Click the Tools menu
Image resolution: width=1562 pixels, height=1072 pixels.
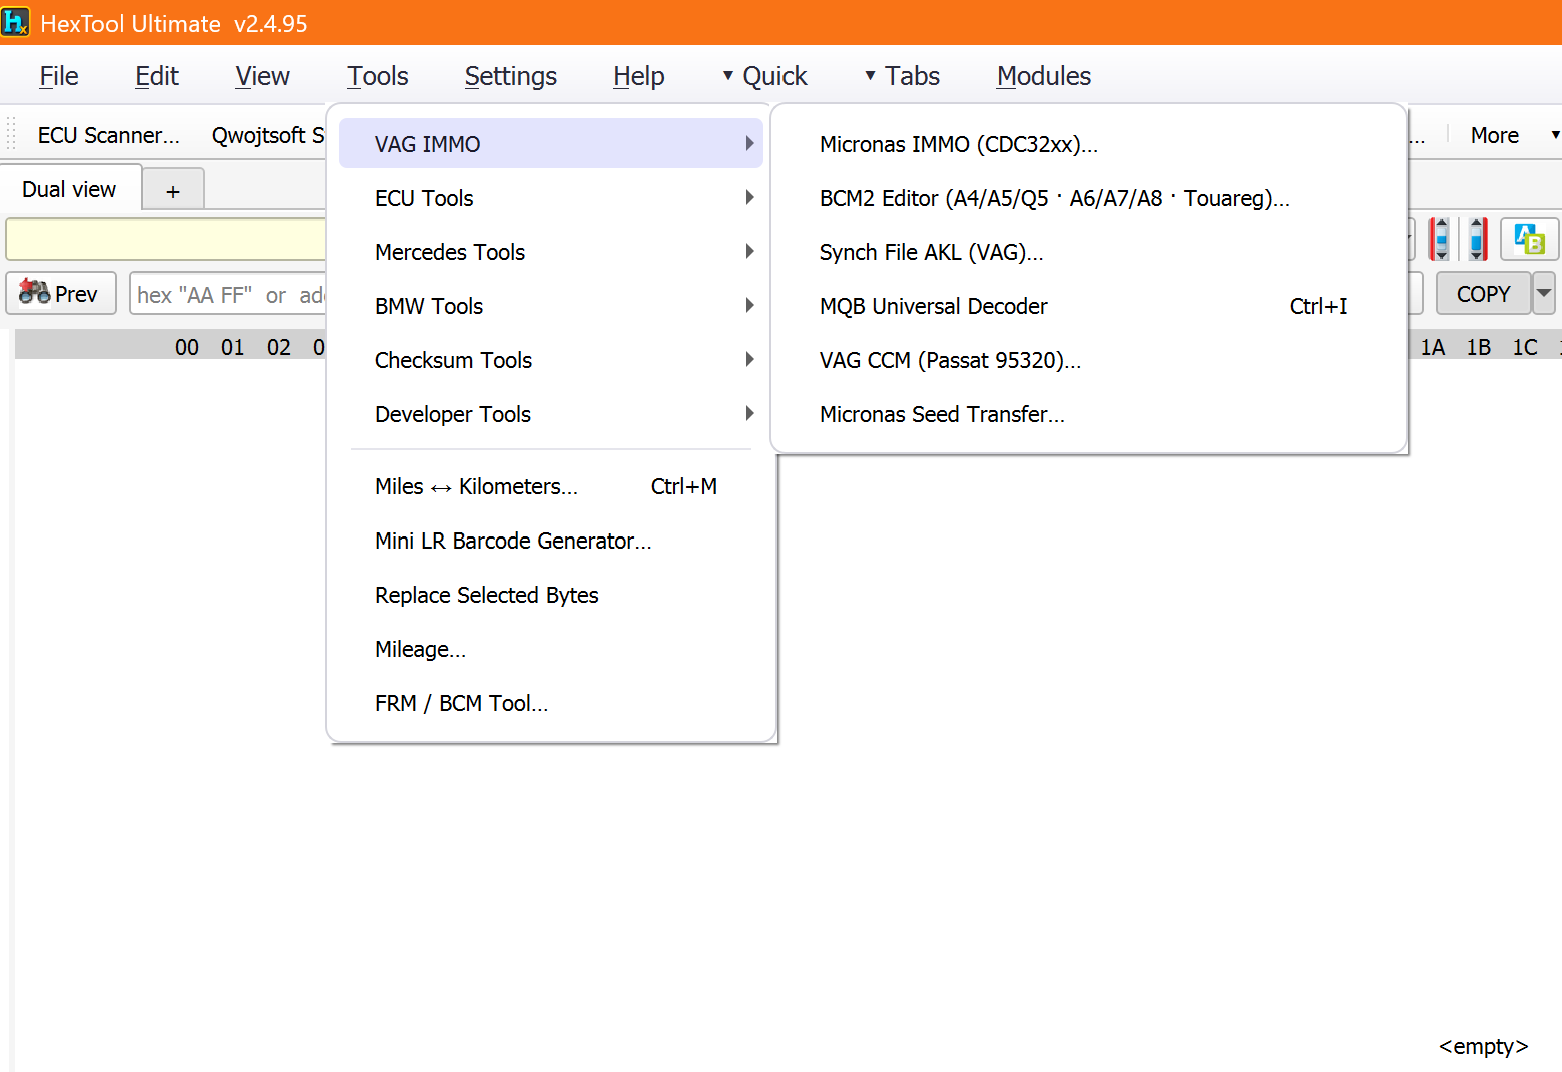[x=378, y=76]
